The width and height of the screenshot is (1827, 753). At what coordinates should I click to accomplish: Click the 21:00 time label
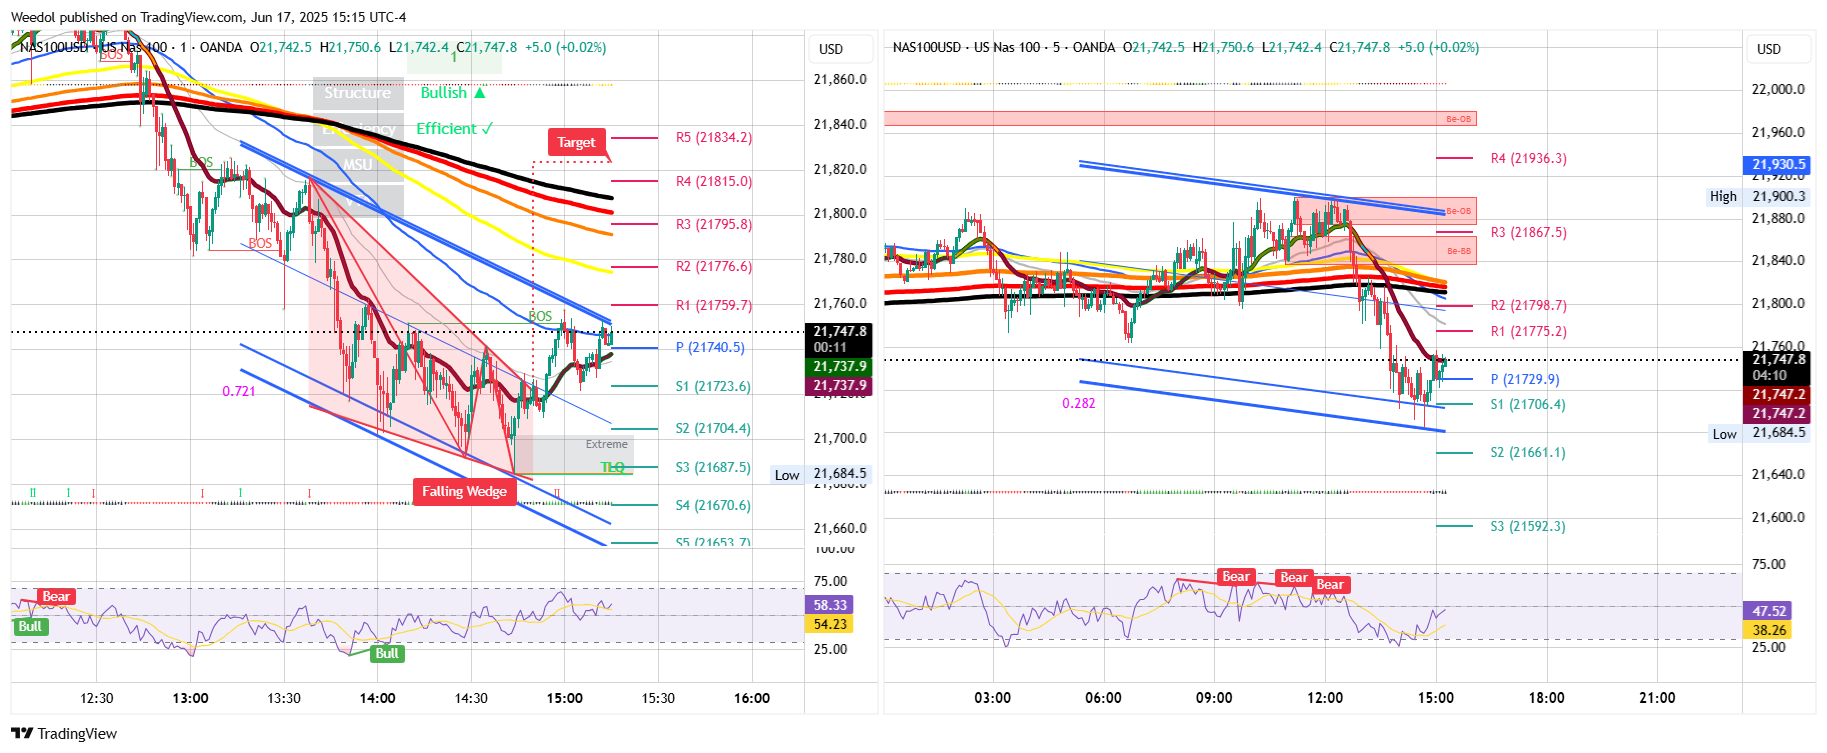click(1657, 698)
